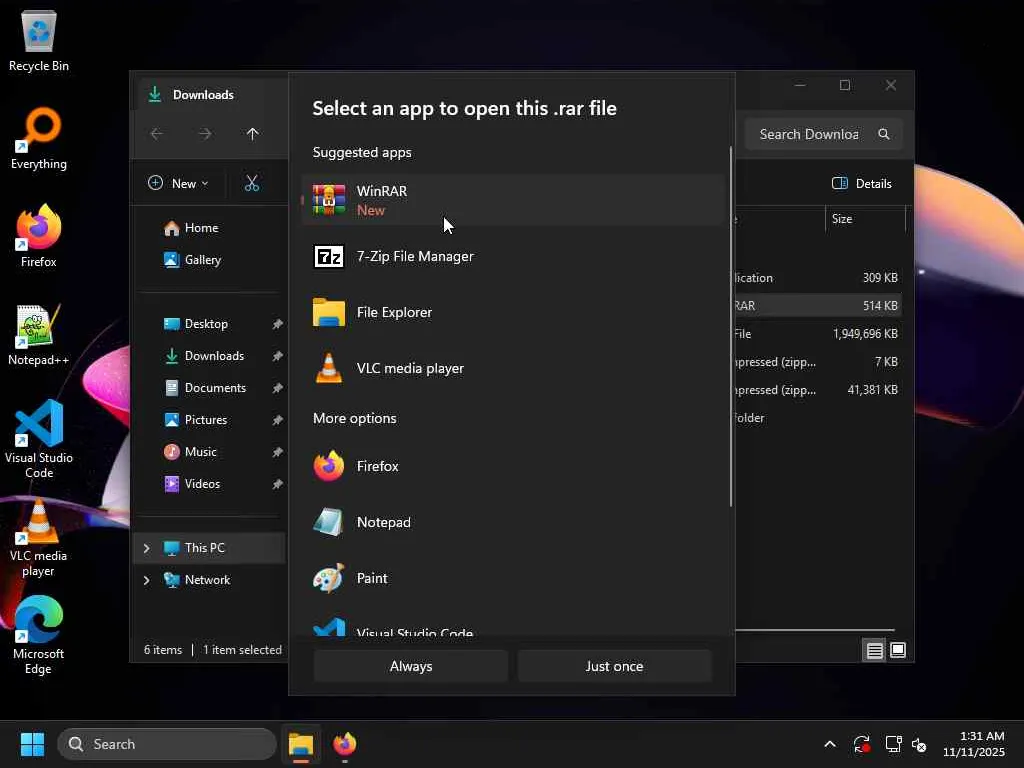1024x768 pixels.
Task: Unpin Music using its pin icon
Action: click(x=278, y=452)
